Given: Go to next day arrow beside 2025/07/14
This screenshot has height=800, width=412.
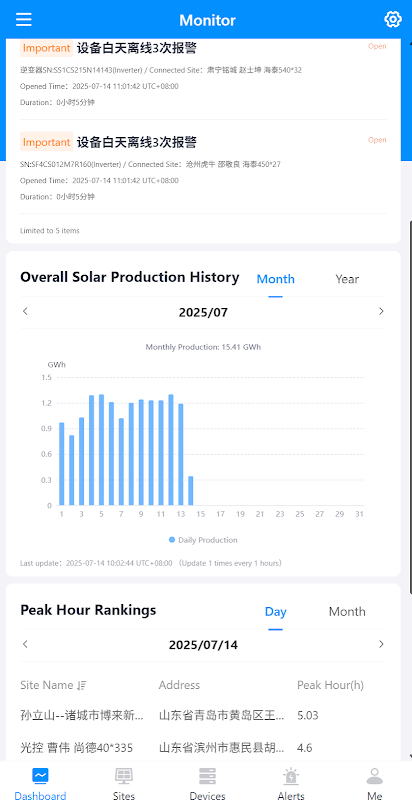Looking at the screenshot, I should point(381,644).
